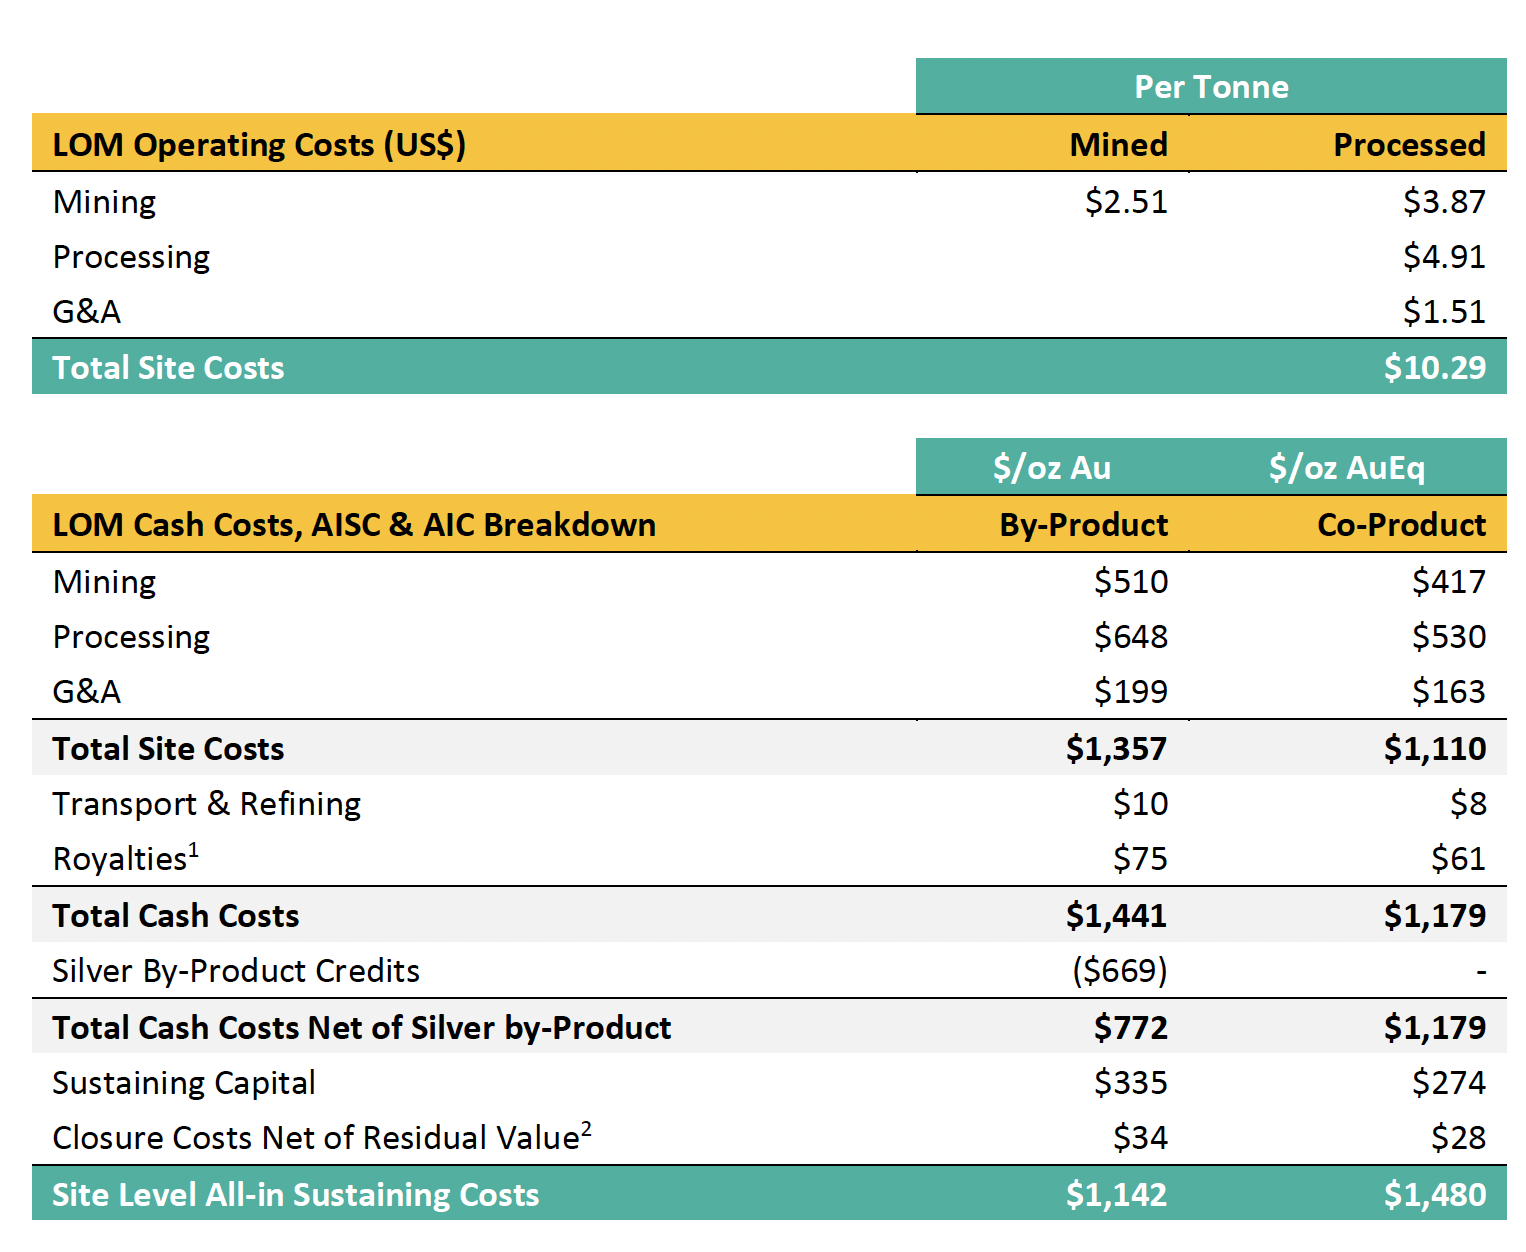Click the Processed column header
Screen dimensions: 1526x1252
[x=1408, y=145]
